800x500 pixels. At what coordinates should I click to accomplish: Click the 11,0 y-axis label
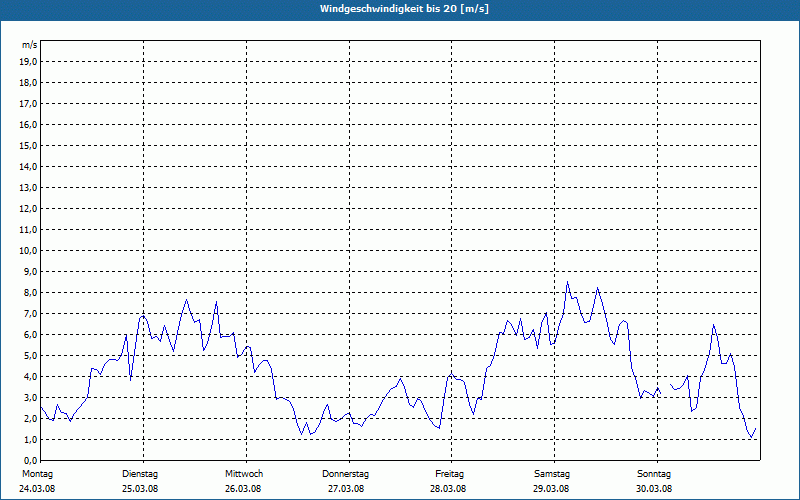[29, 230]
